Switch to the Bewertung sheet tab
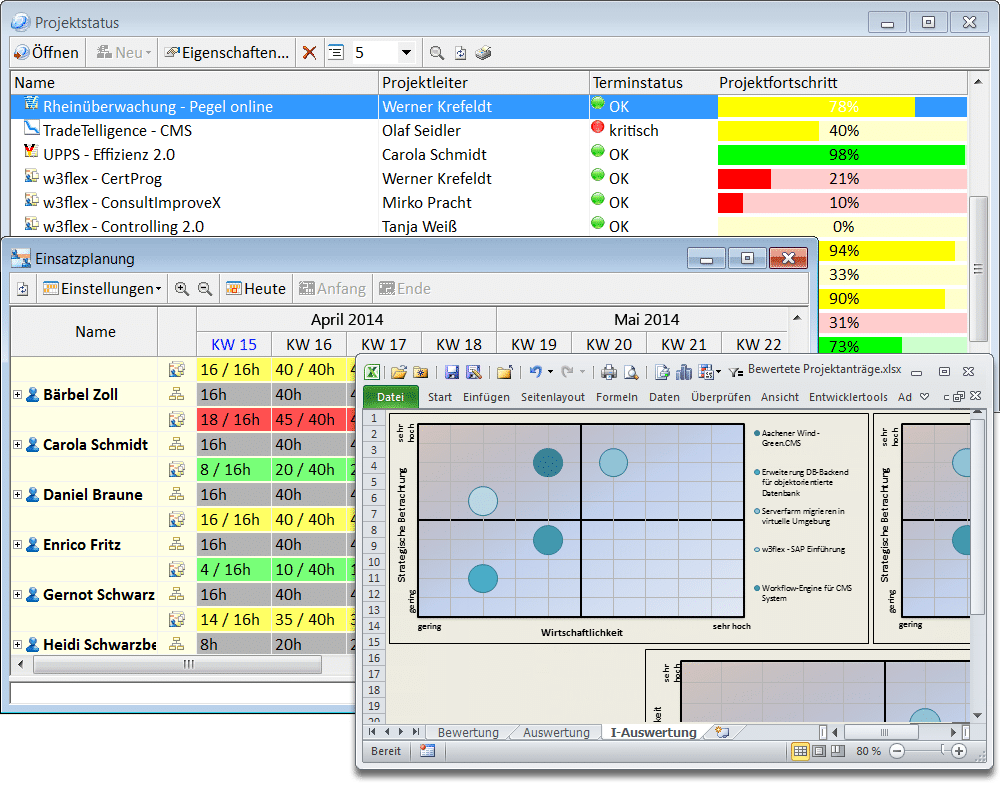 [x=468, y=732]
